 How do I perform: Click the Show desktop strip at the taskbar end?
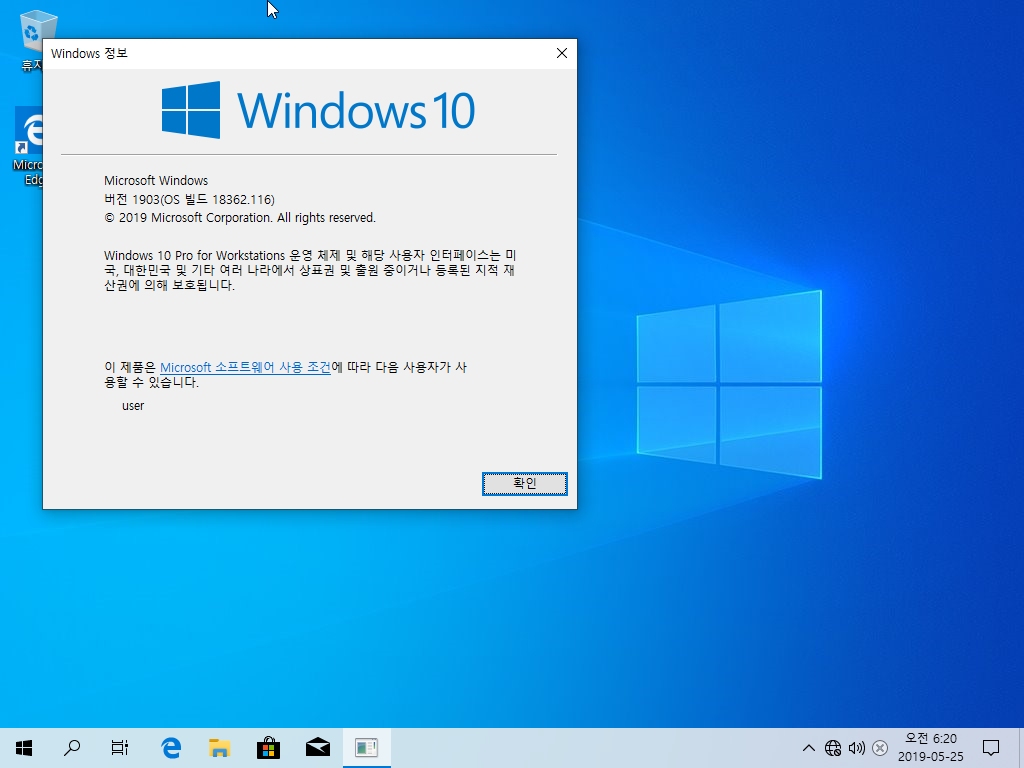pos(1021,748)
